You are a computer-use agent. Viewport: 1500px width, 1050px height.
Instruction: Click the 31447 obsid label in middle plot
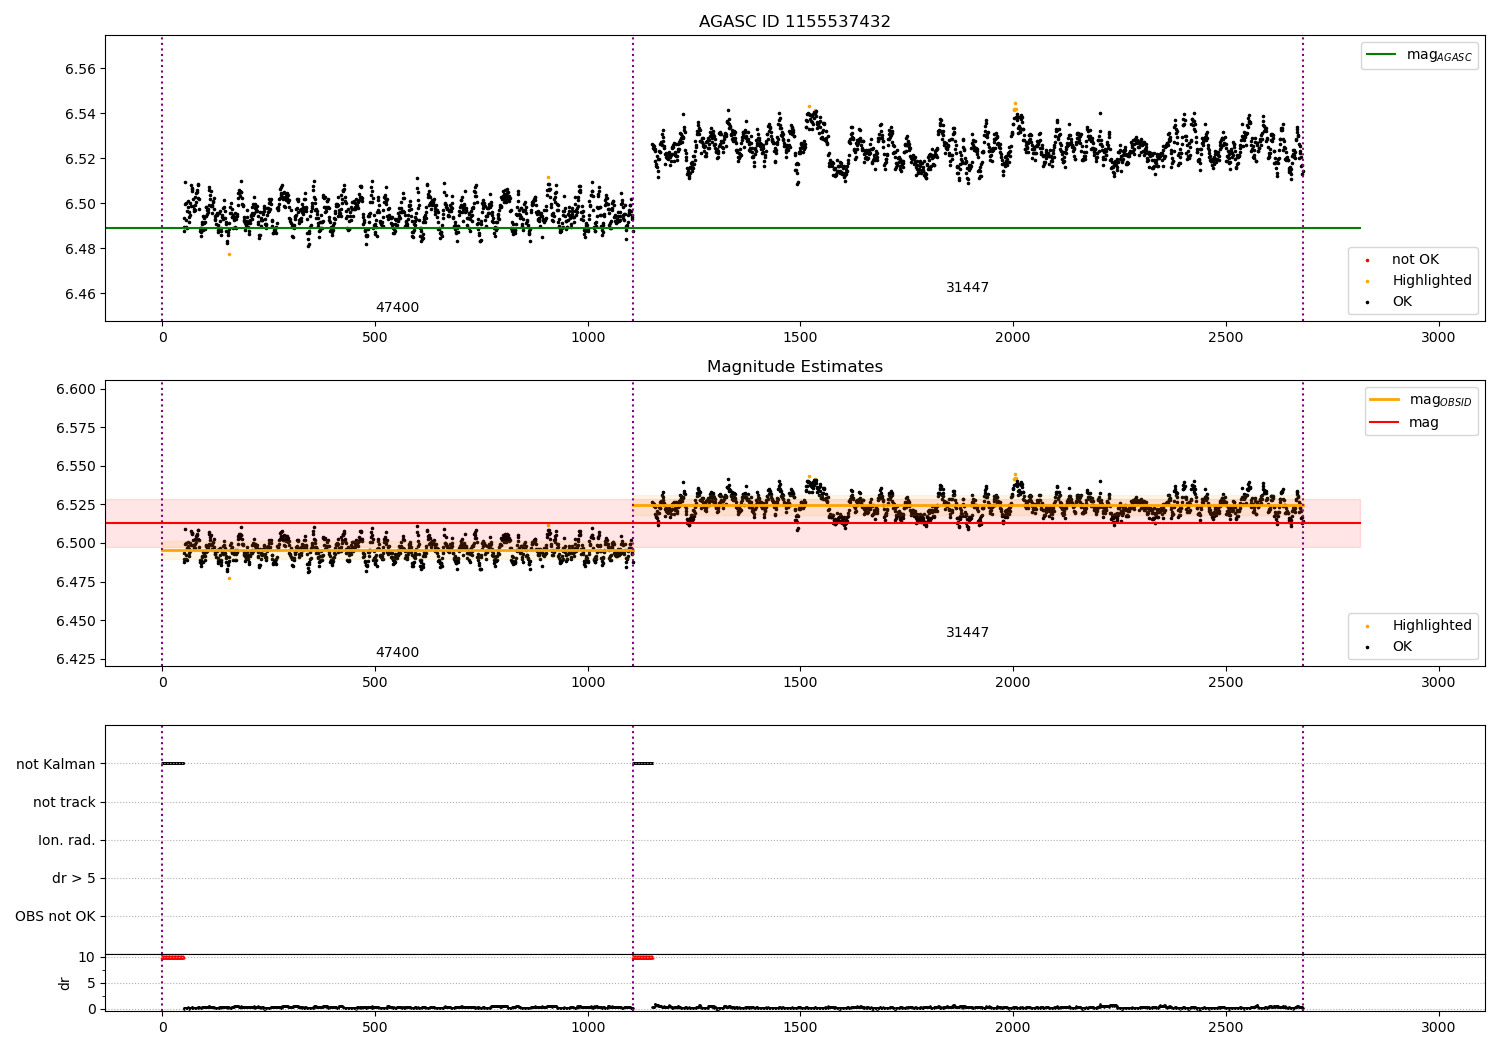967,632
